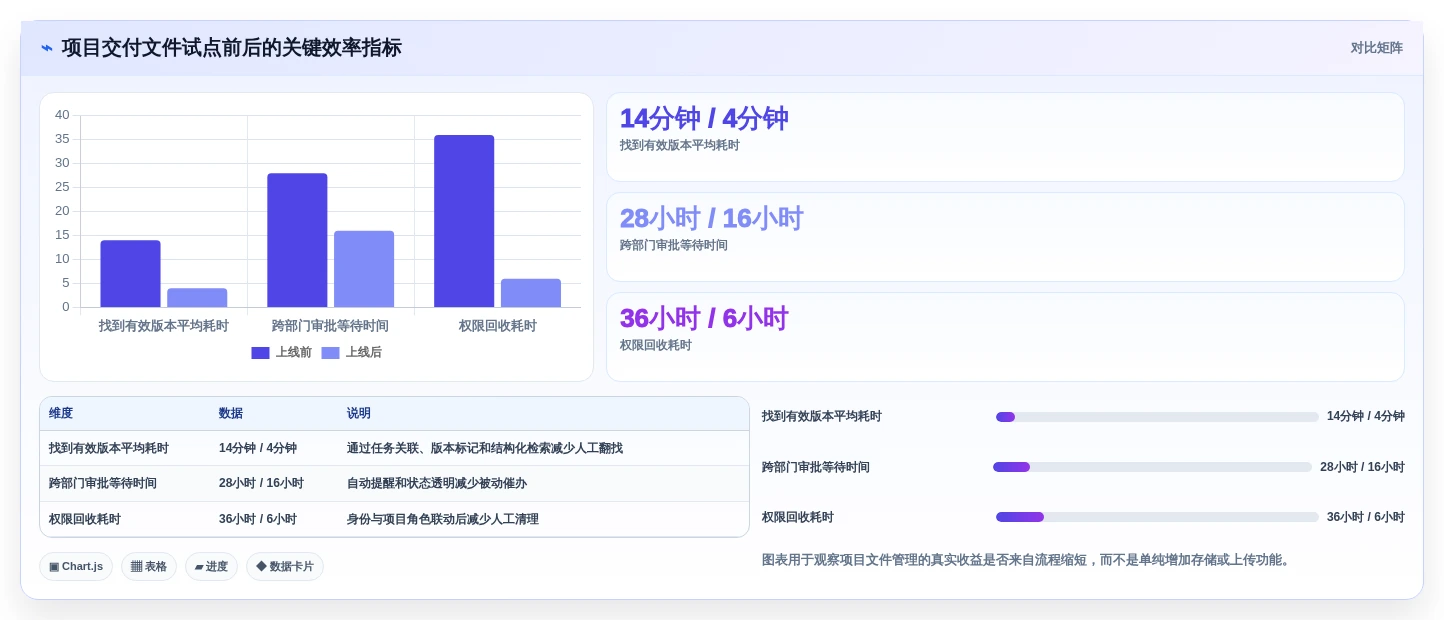1444x620 pixels.
Task: Click the Chart.js tag chip
Action: click(x=76, y=566)
